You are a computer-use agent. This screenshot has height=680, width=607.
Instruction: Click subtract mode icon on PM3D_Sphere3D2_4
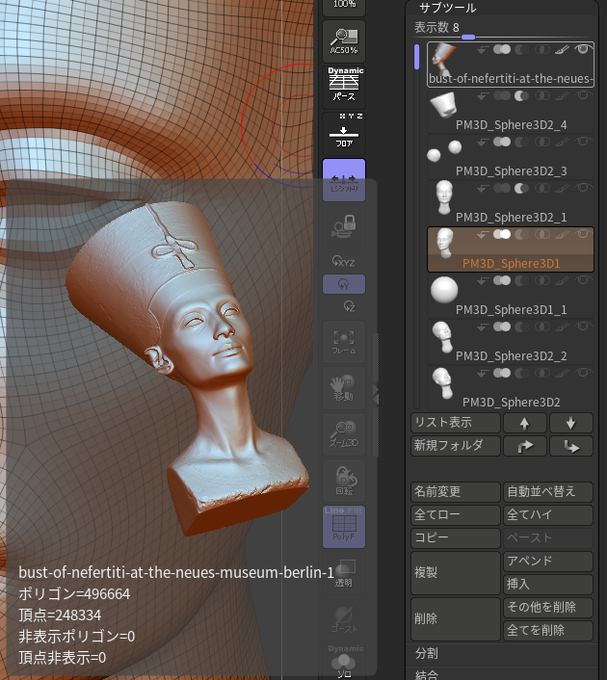tap(522, 96)
